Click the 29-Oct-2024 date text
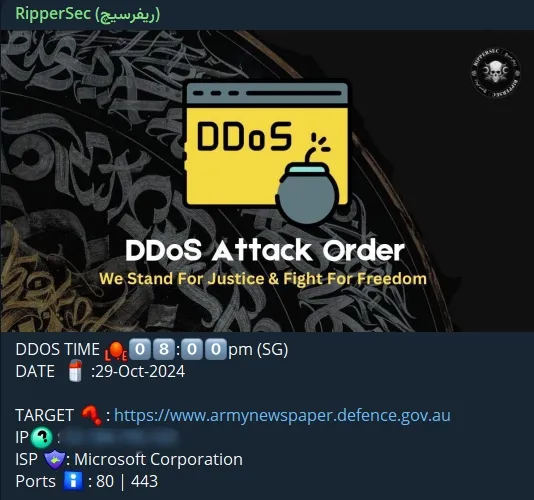Viewport: 534px width, 500px height. [140, 371]
